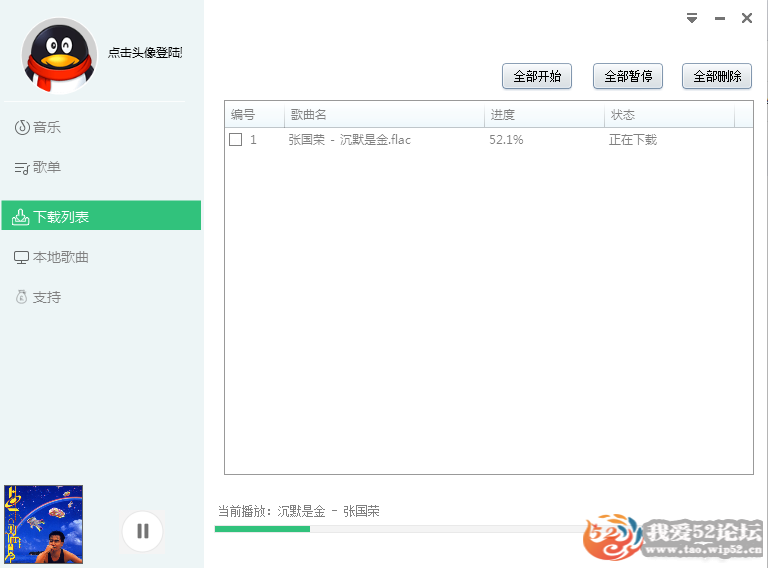The image size is (768, 568).
Task: Click the 正在下载 status text
Action: click(x=633, y=140)
